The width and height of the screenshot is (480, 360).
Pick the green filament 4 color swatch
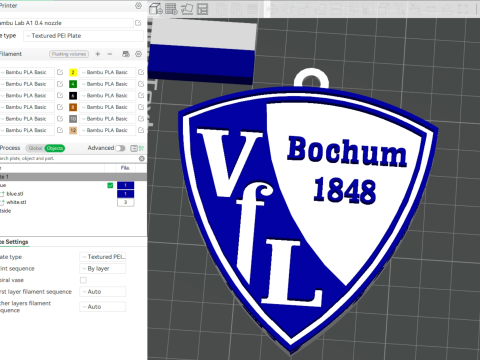[73, 84]
